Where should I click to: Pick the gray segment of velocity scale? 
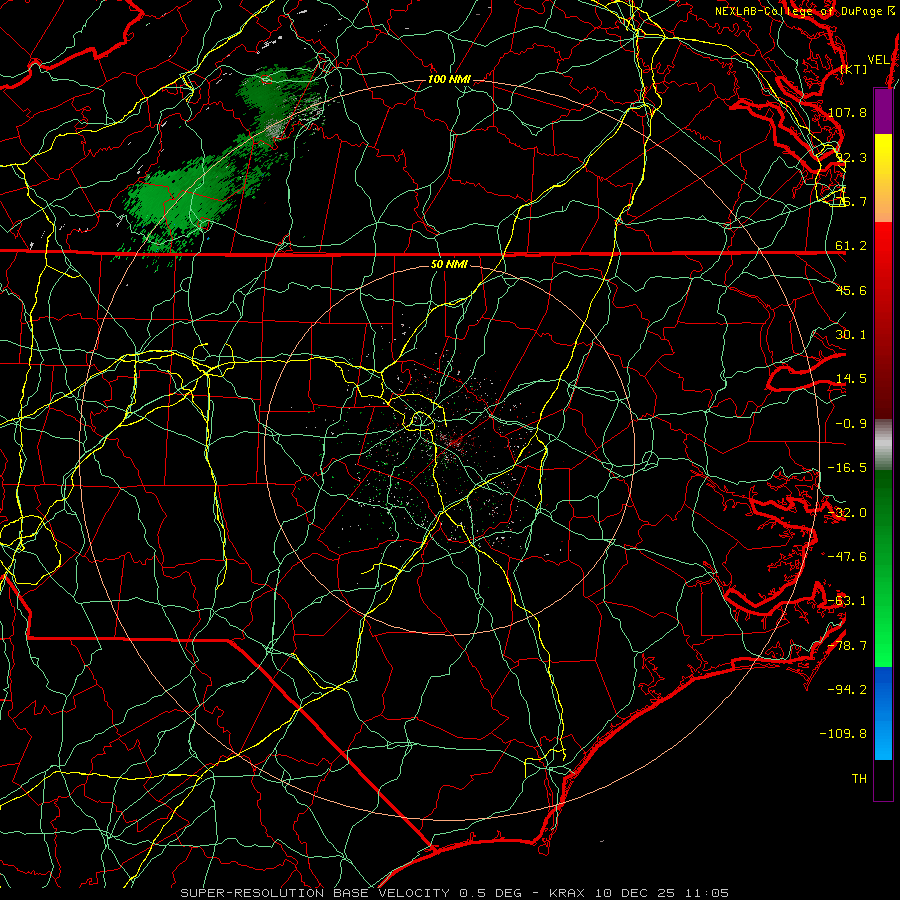tap(883, 445)
